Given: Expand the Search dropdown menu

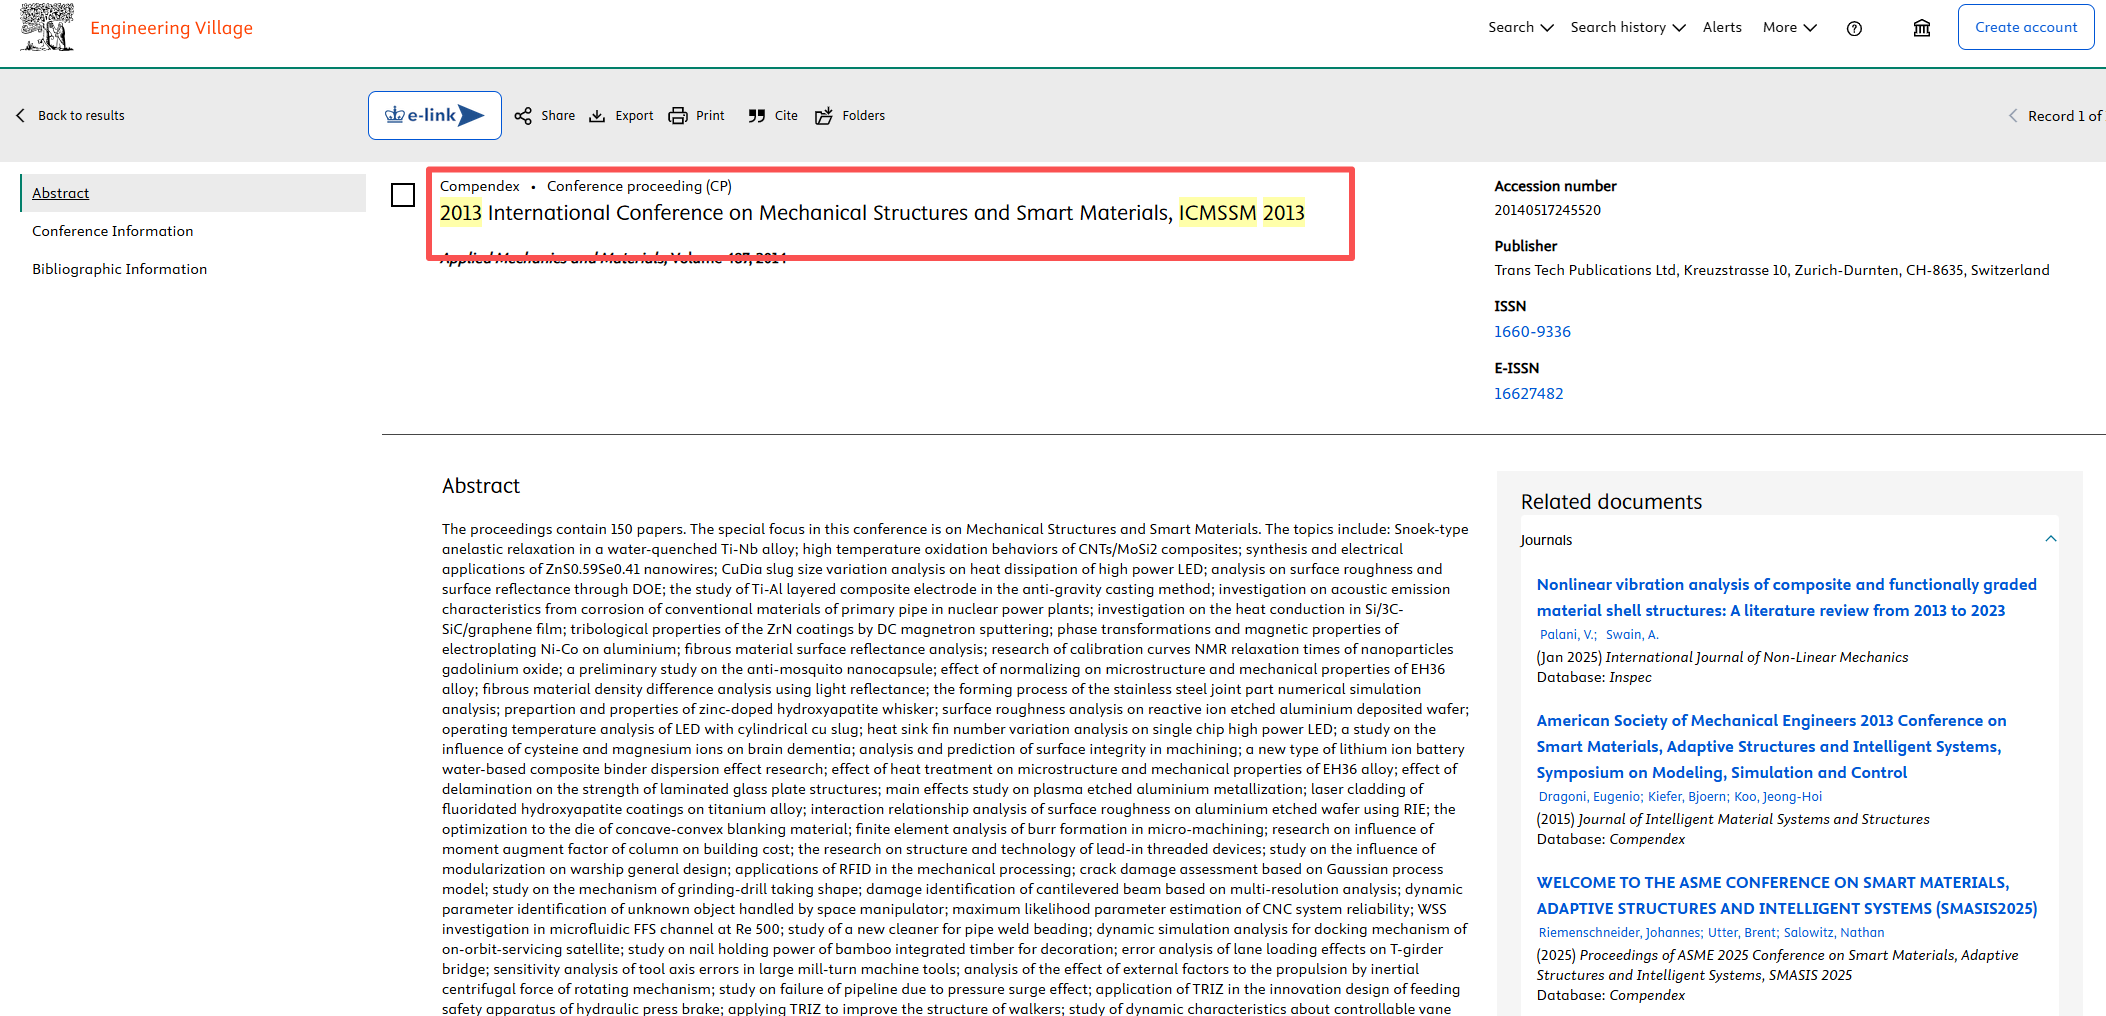Looking at the screenshot, I should click(1520, 28).
